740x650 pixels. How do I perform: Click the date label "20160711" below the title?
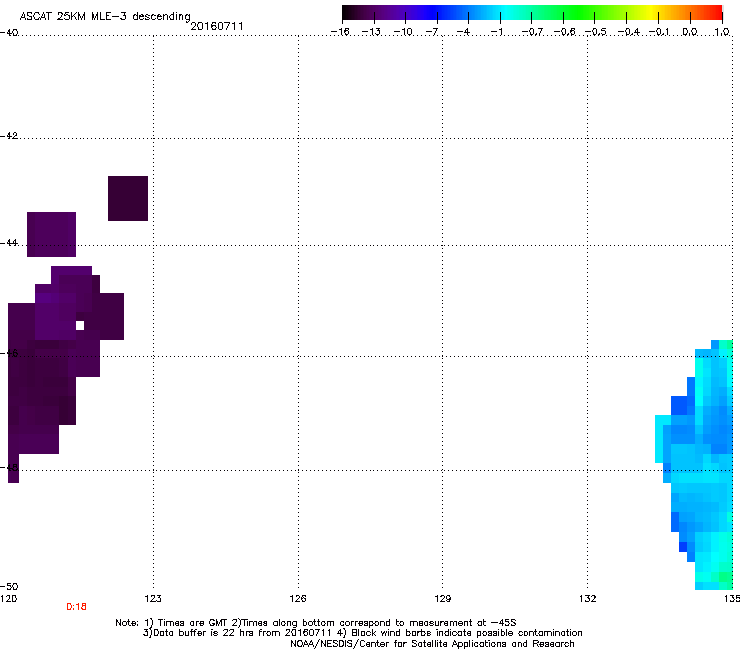click(217, 26)
